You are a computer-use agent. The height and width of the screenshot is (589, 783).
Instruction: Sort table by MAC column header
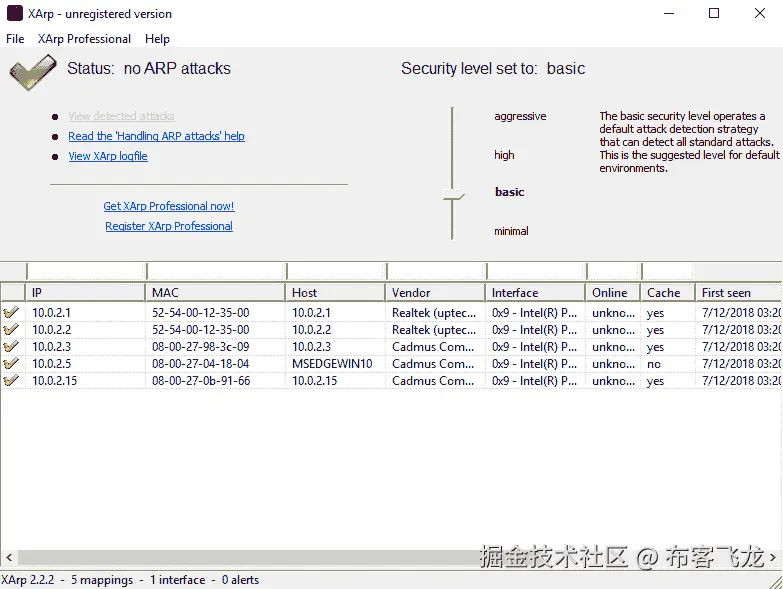tap(215, 293)
